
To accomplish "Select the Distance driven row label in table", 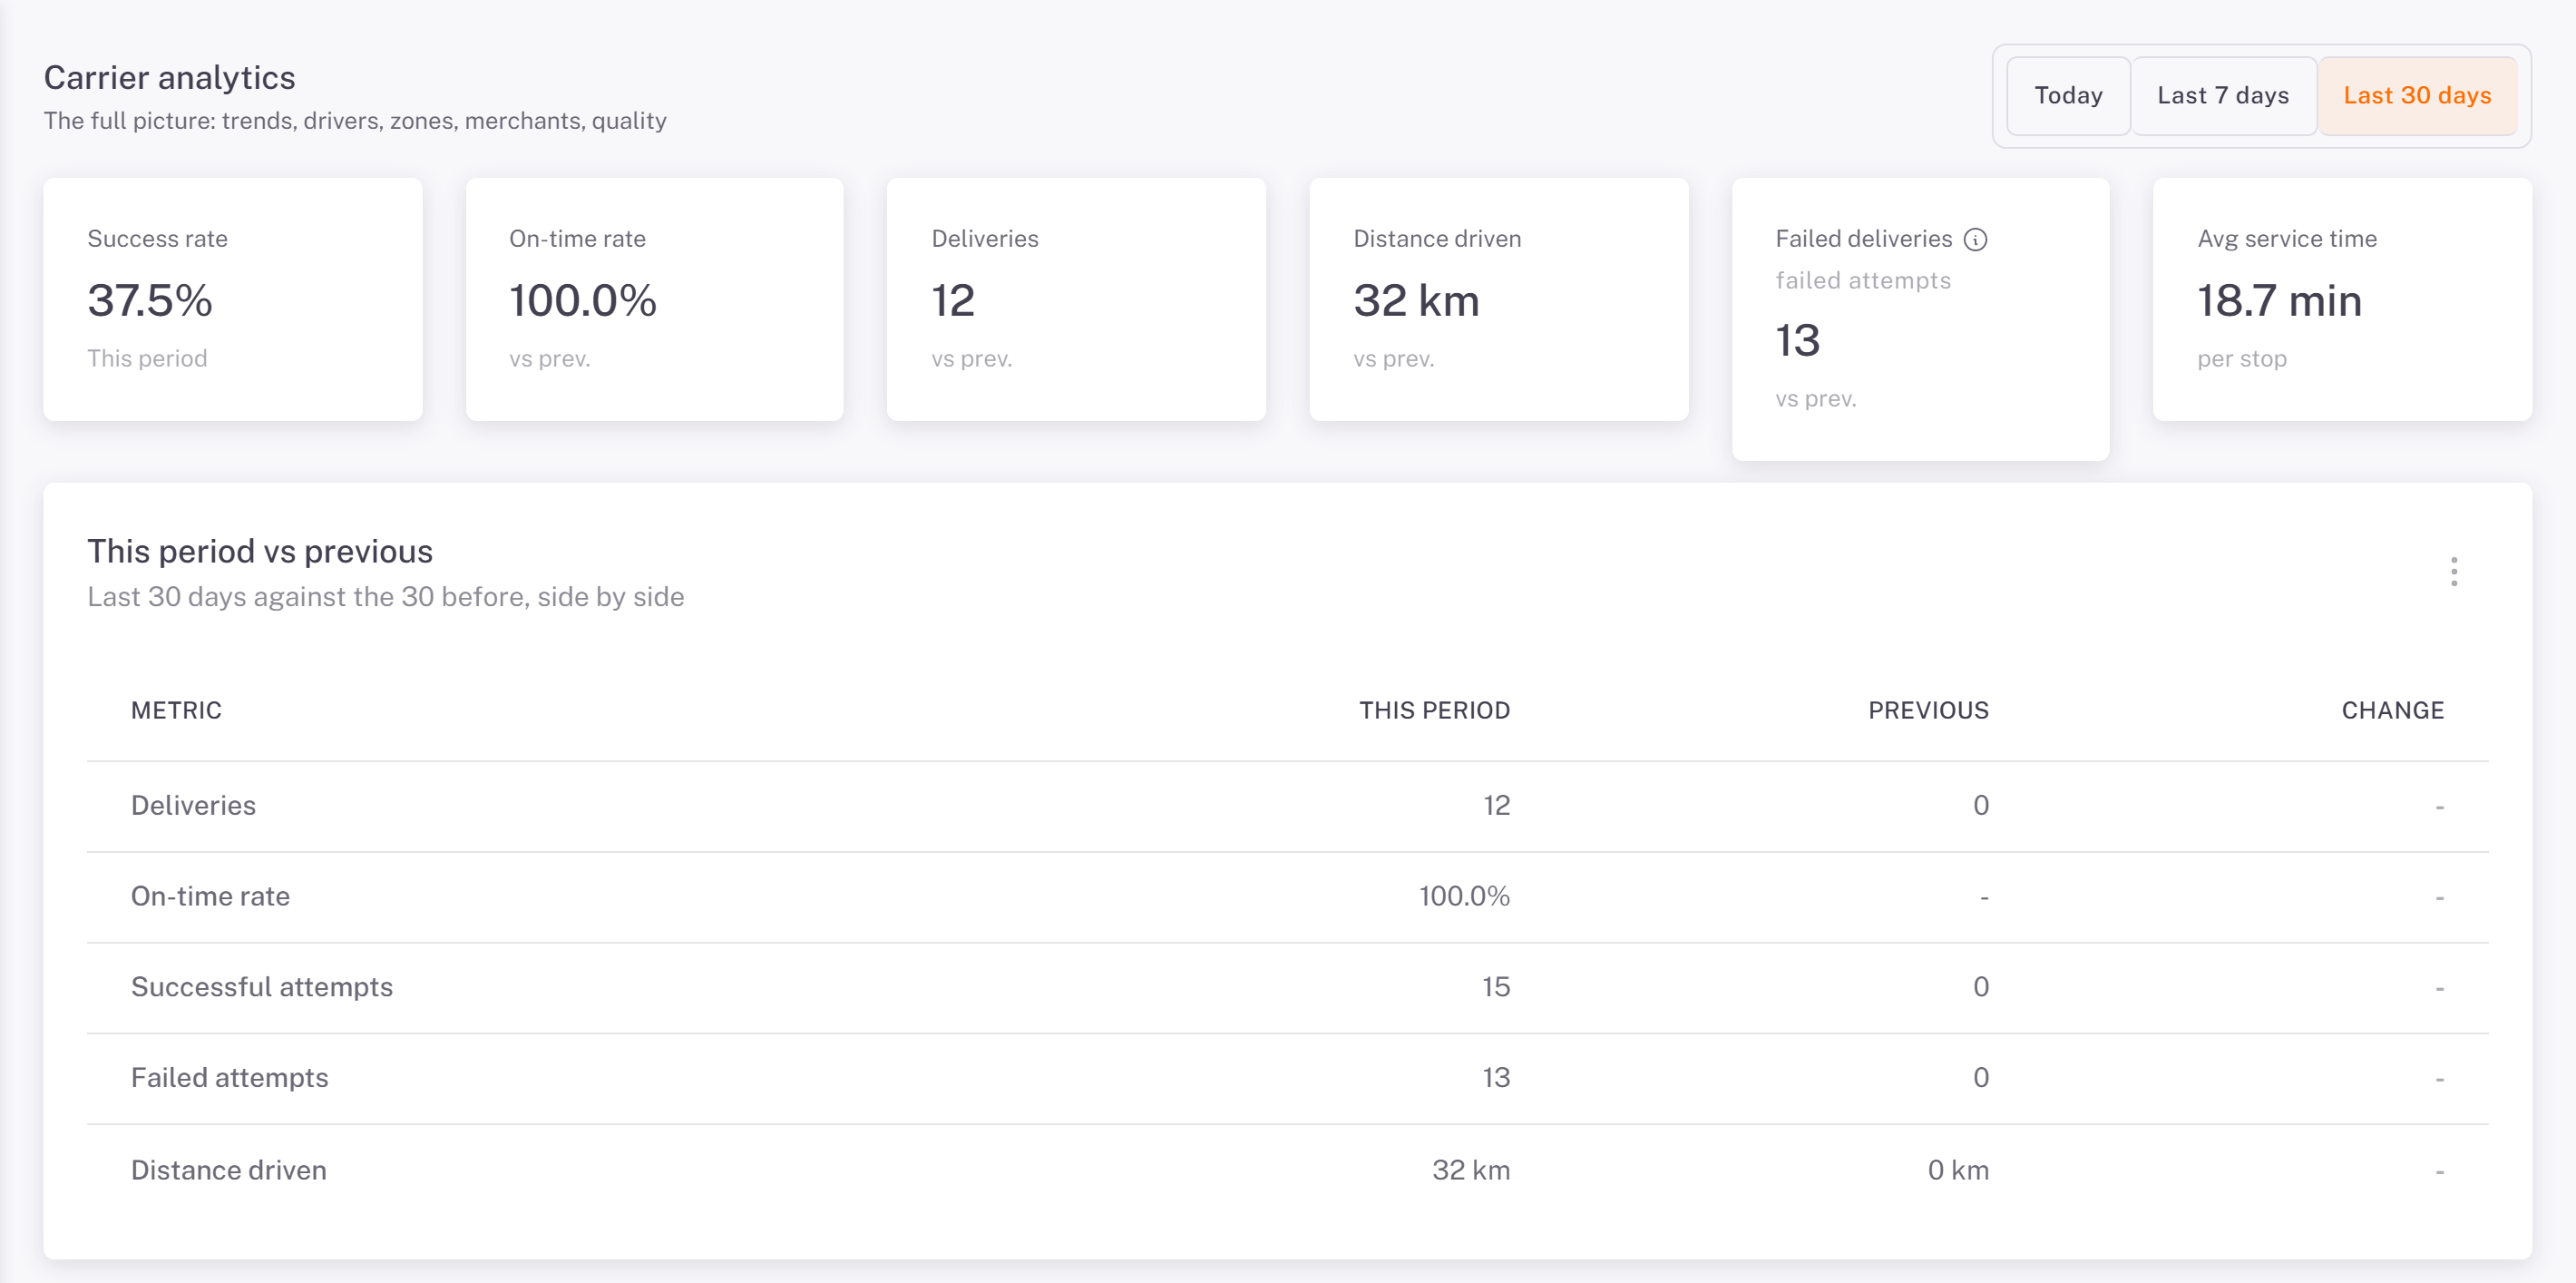I will (228, 1170).
